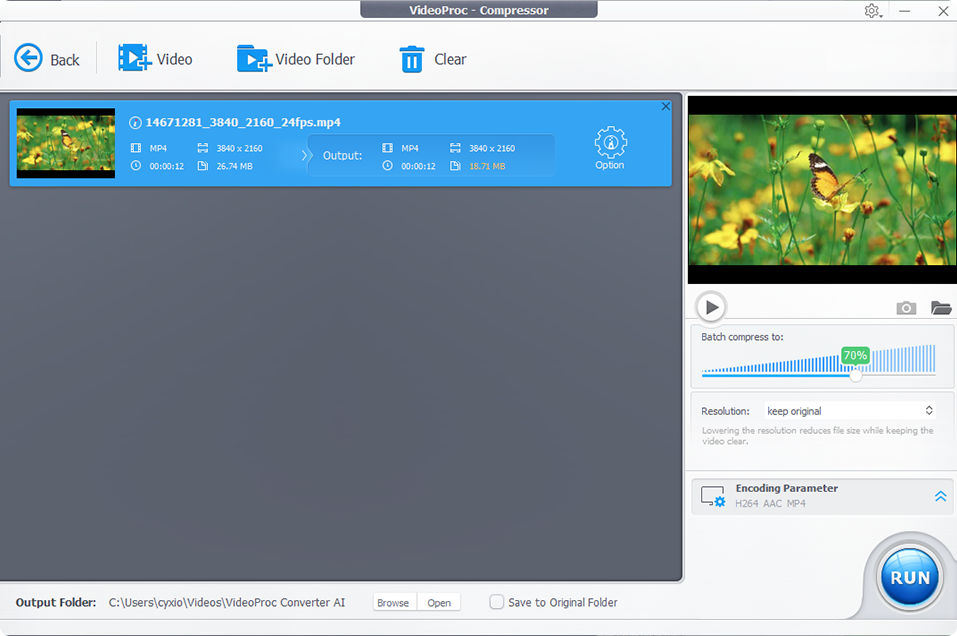Remove the 14671281 video from the list
This screenshot has width=957, height=636.
click(x=665, y=106)
